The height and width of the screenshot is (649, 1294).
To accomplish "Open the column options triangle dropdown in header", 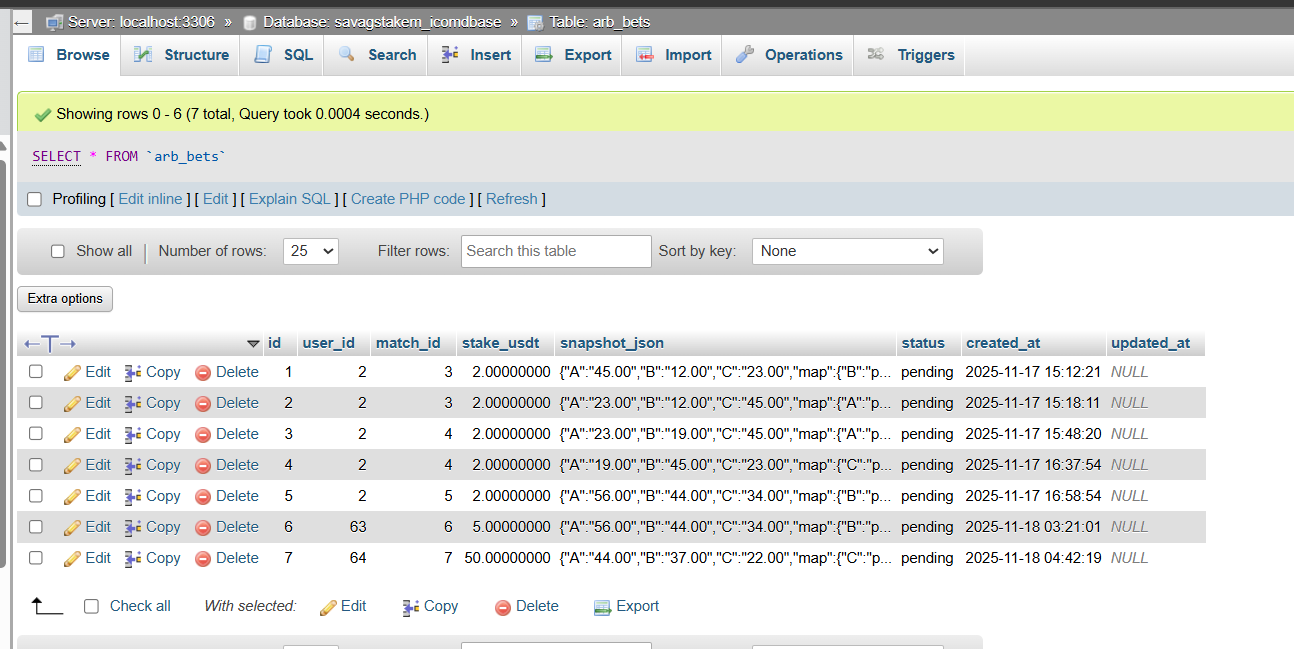I will click(253, 344).
